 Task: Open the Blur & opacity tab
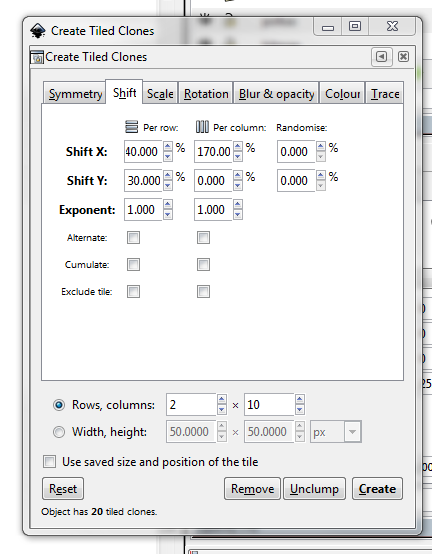[276, 94]
